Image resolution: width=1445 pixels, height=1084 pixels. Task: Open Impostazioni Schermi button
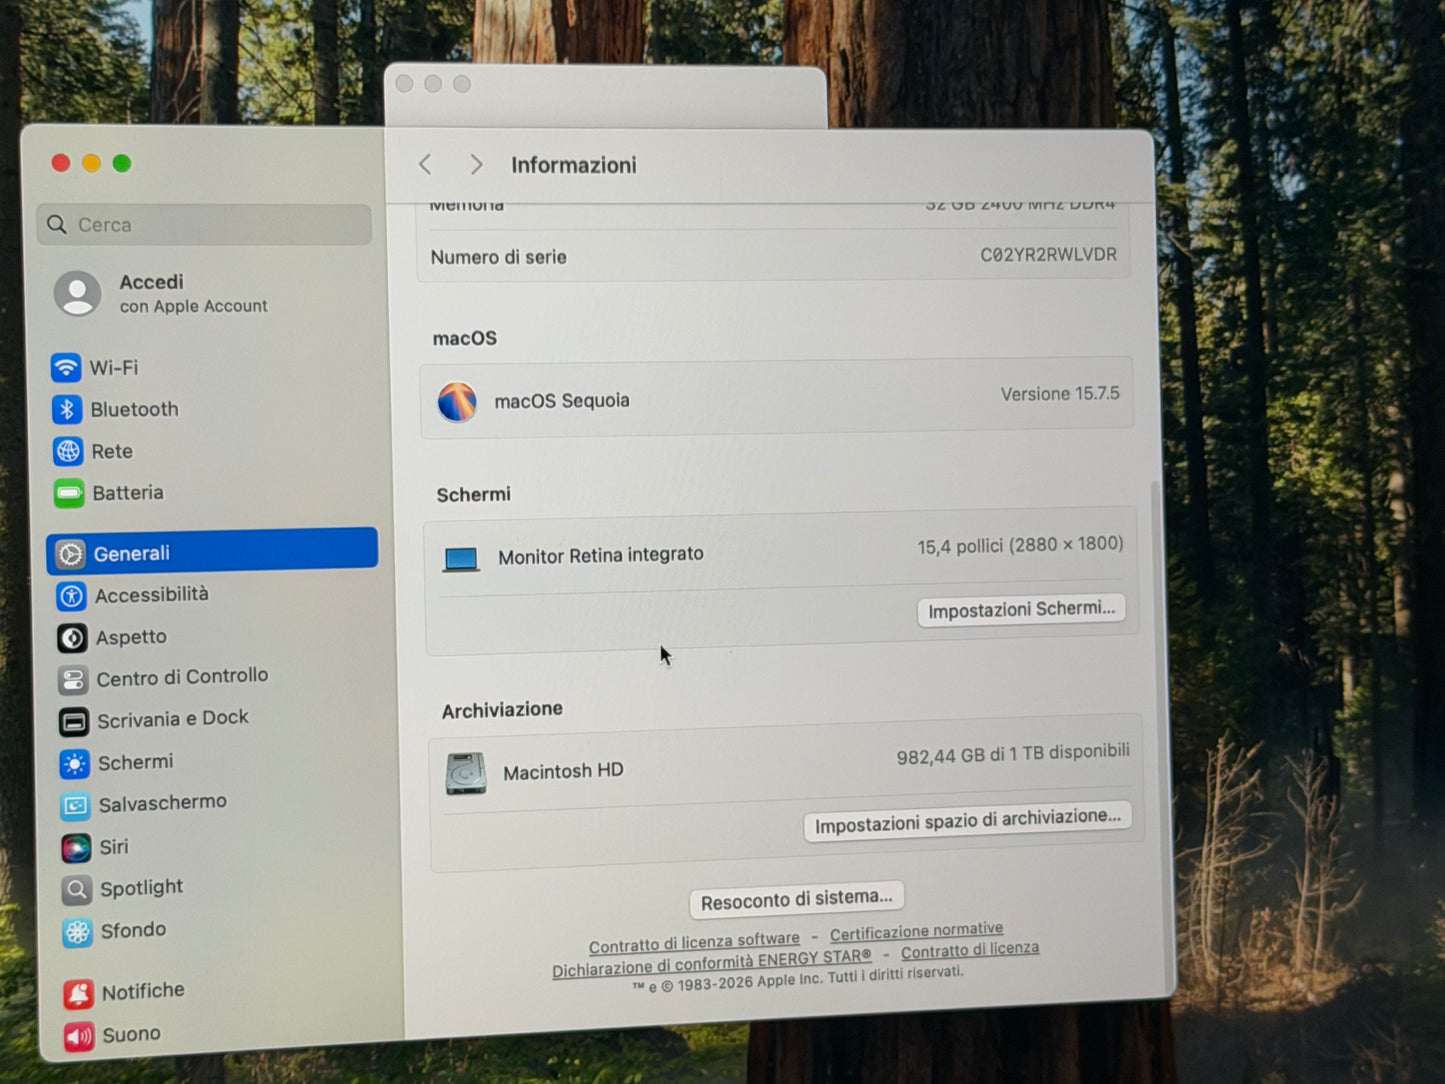[1021, 609]
